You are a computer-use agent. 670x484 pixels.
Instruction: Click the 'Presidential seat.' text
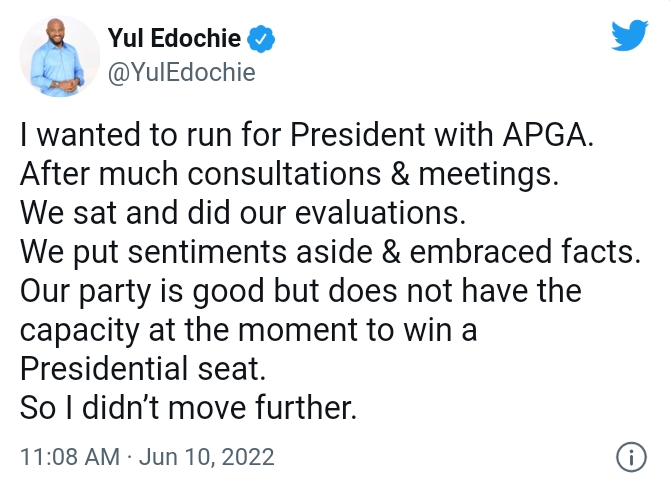click(x=143, y=369)
